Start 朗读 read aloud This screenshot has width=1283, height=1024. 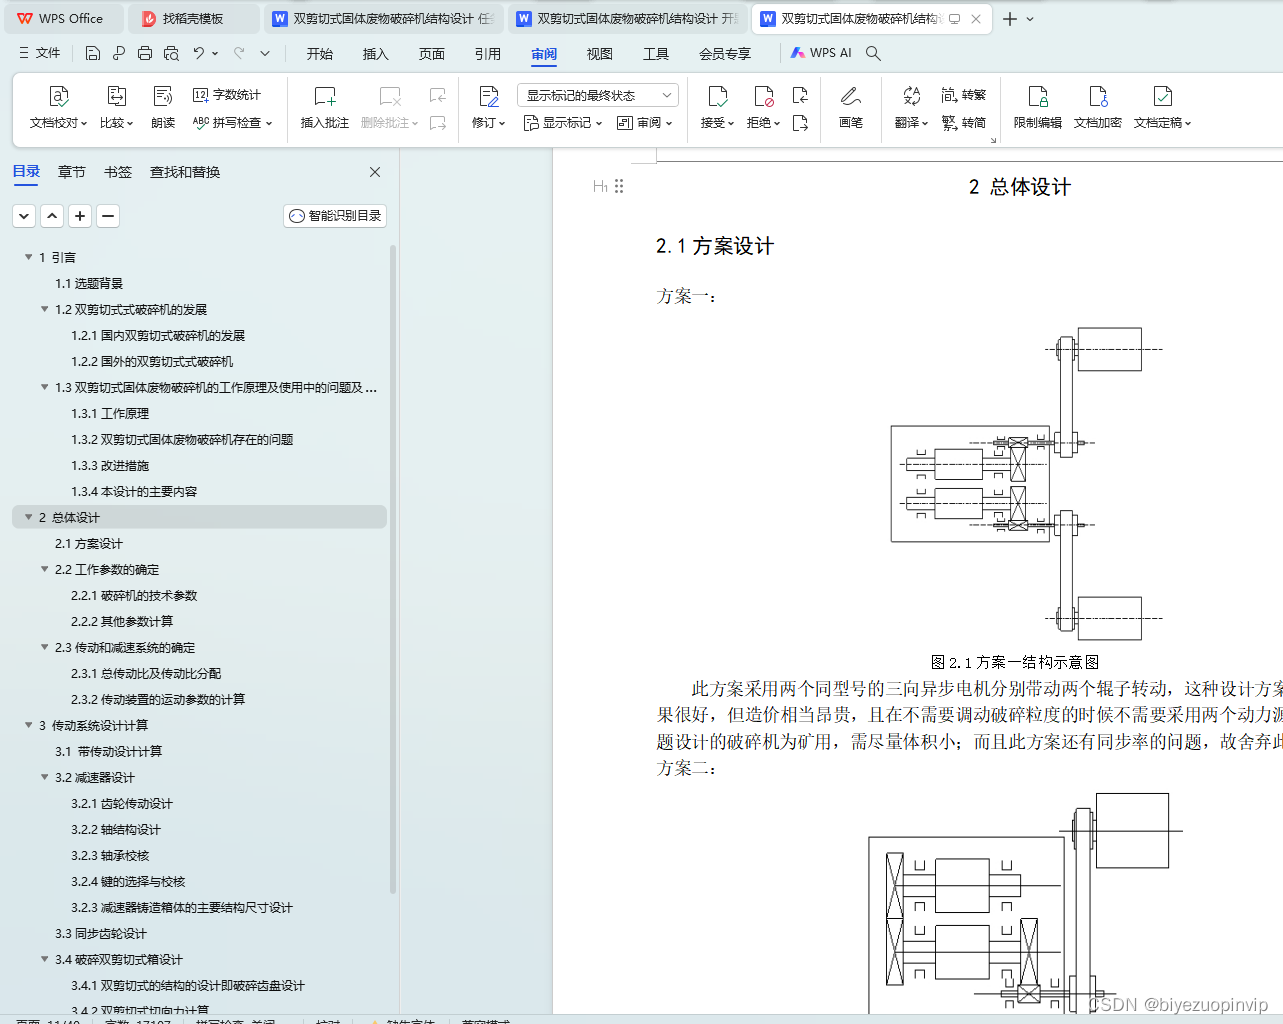click(163, 108)
